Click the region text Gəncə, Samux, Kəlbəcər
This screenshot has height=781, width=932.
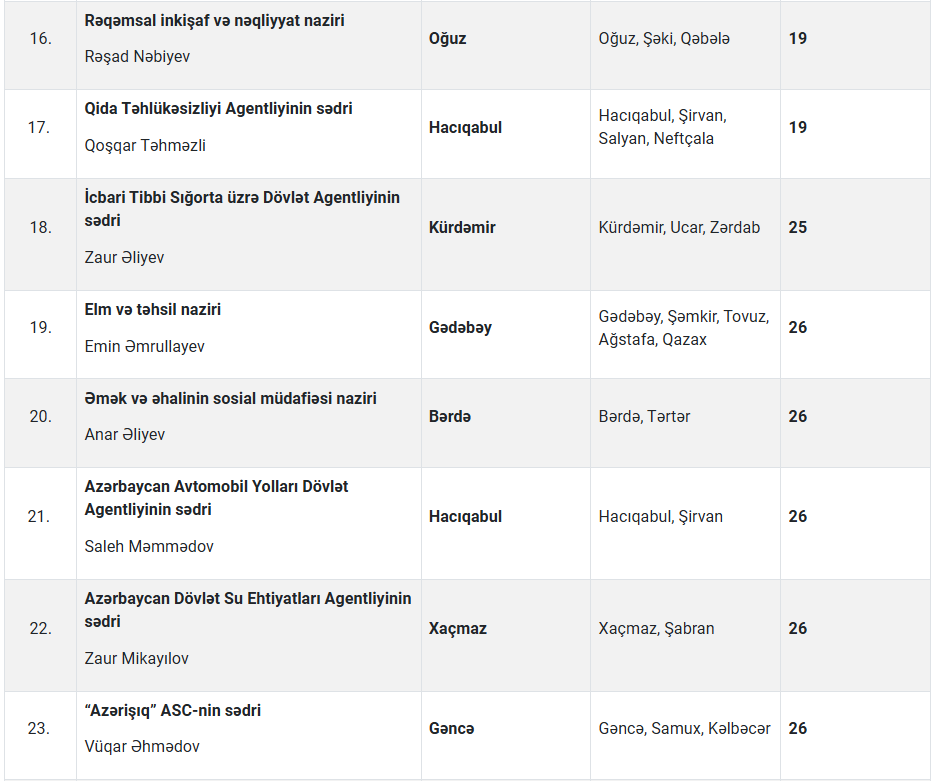(x=684, y=728)
